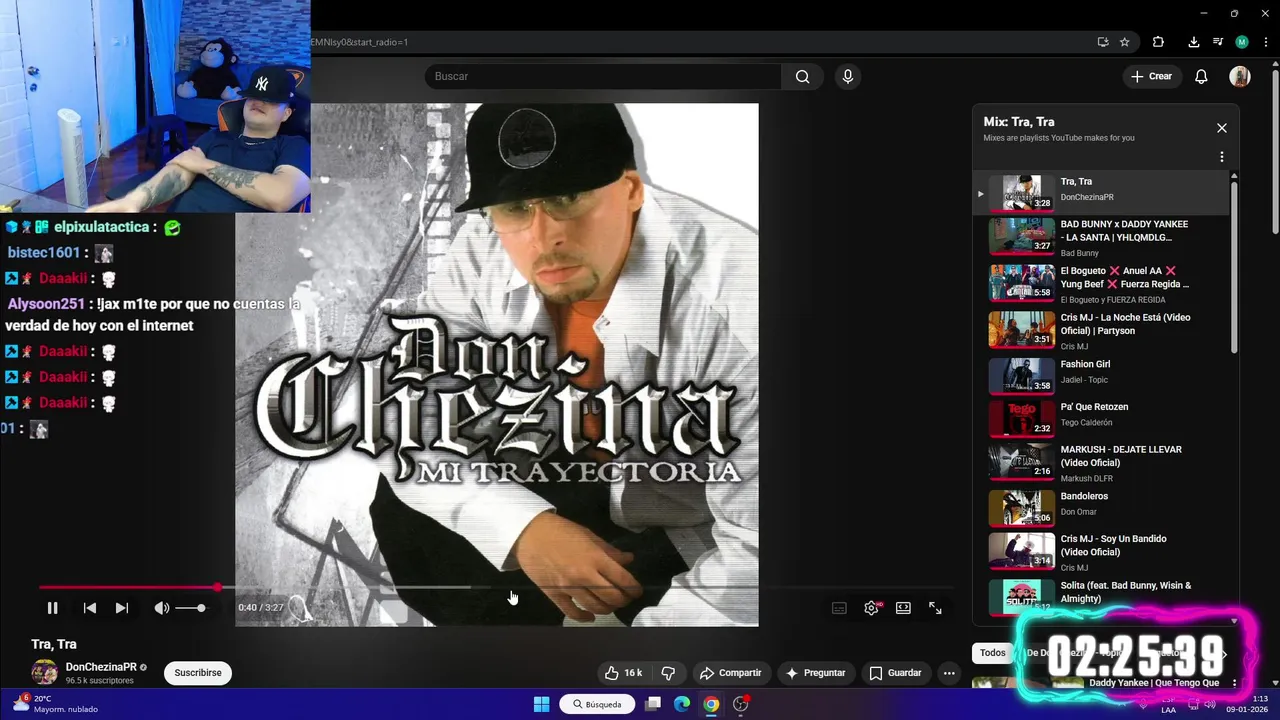
Task: Toggle subtitles button in player
Action: click(839, 608)
